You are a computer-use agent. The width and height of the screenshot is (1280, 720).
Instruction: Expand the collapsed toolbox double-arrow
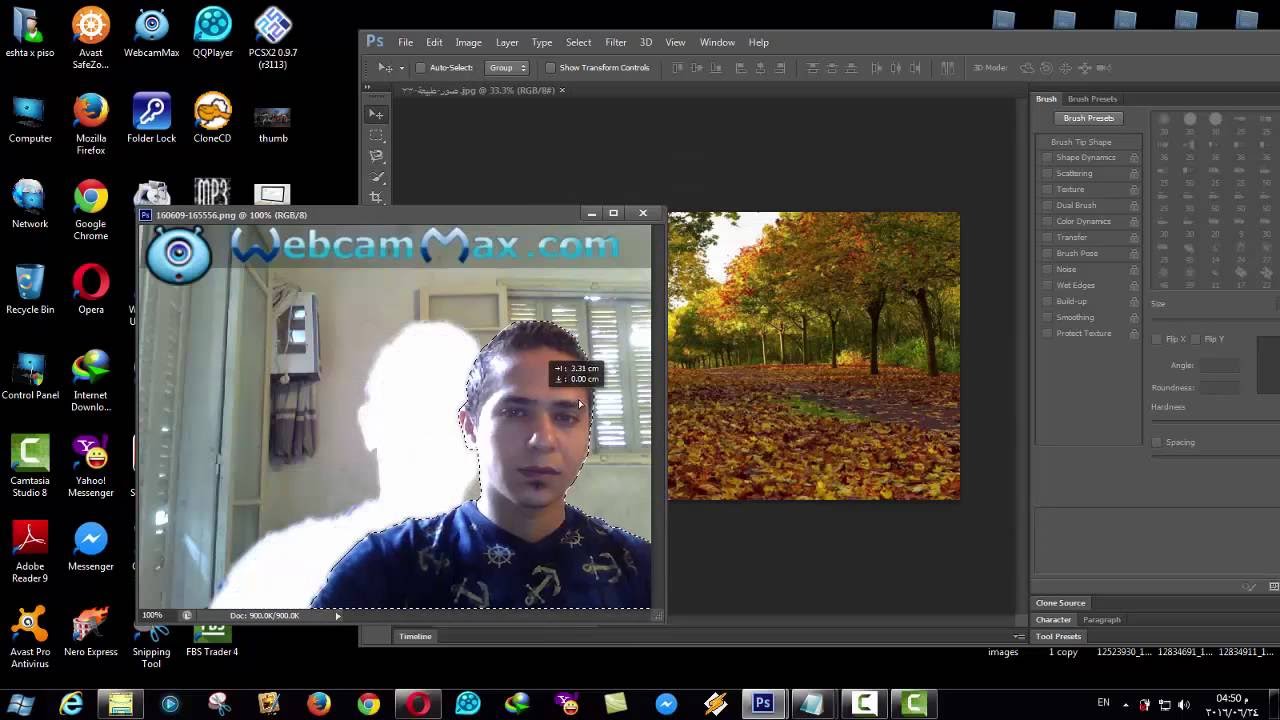click(368, 89)
